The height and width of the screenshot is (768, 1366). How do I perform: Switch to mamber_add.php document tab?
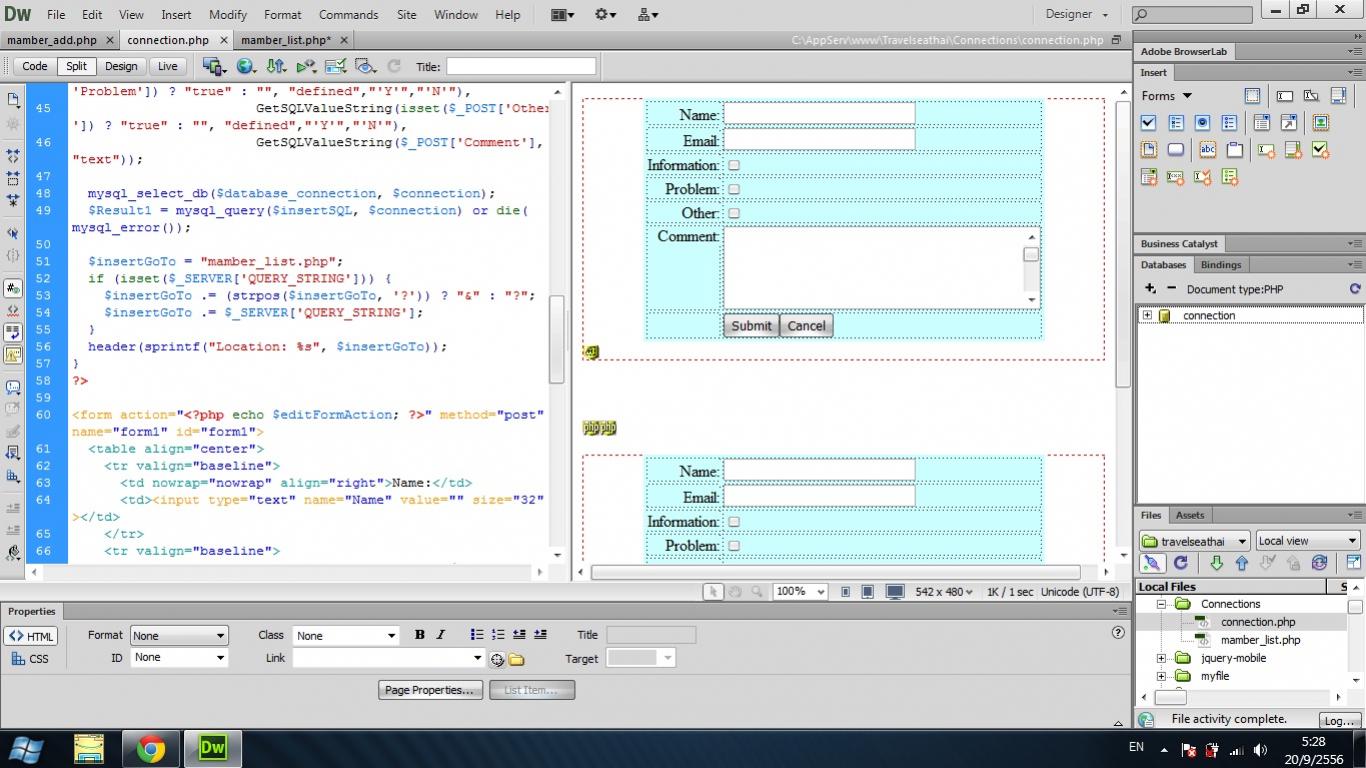click(x=52, y=40)
